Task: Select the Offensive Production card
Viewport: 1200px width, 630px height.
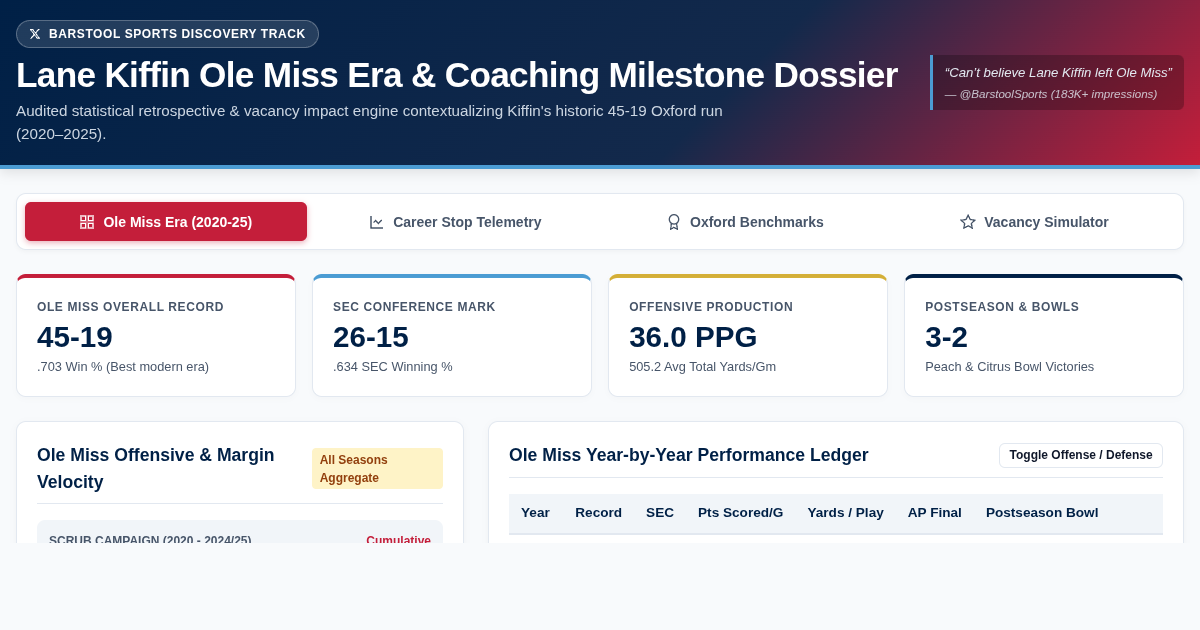Action: tap(748, 336)
